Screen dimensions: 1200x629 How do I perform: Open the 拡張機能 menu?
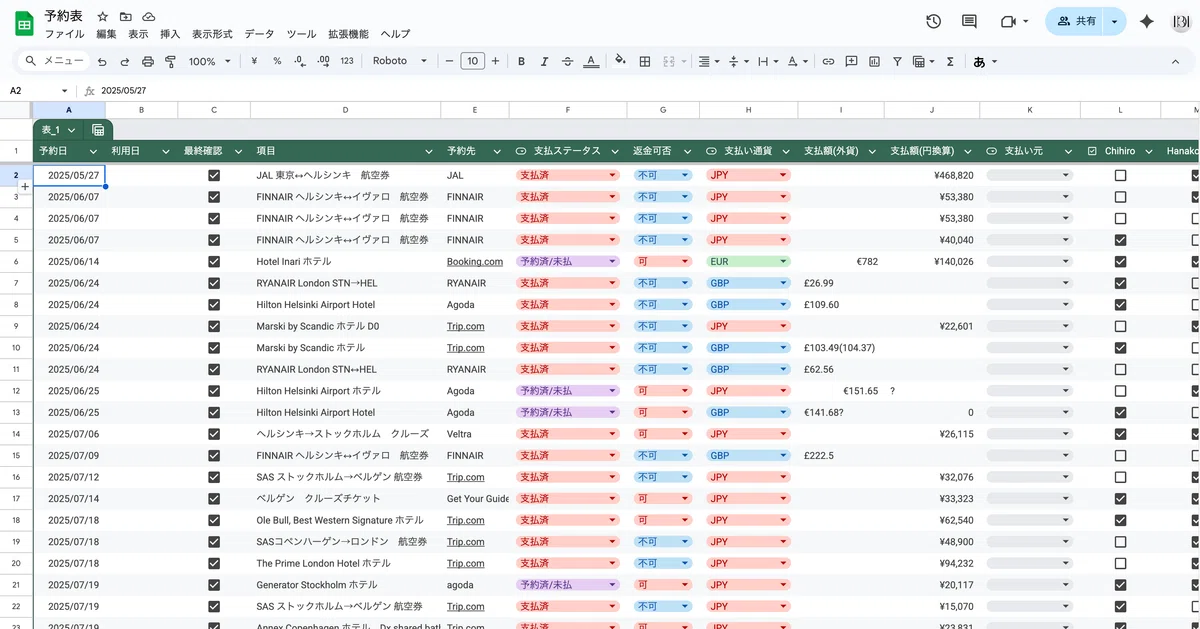coord(348,34)
